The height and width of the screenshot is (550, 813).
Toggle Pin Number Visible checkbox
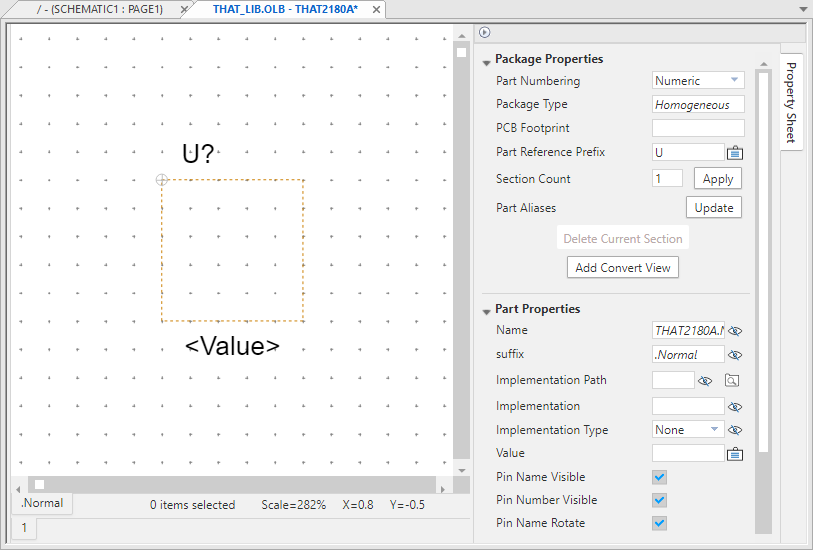click(x=659, y=500)
